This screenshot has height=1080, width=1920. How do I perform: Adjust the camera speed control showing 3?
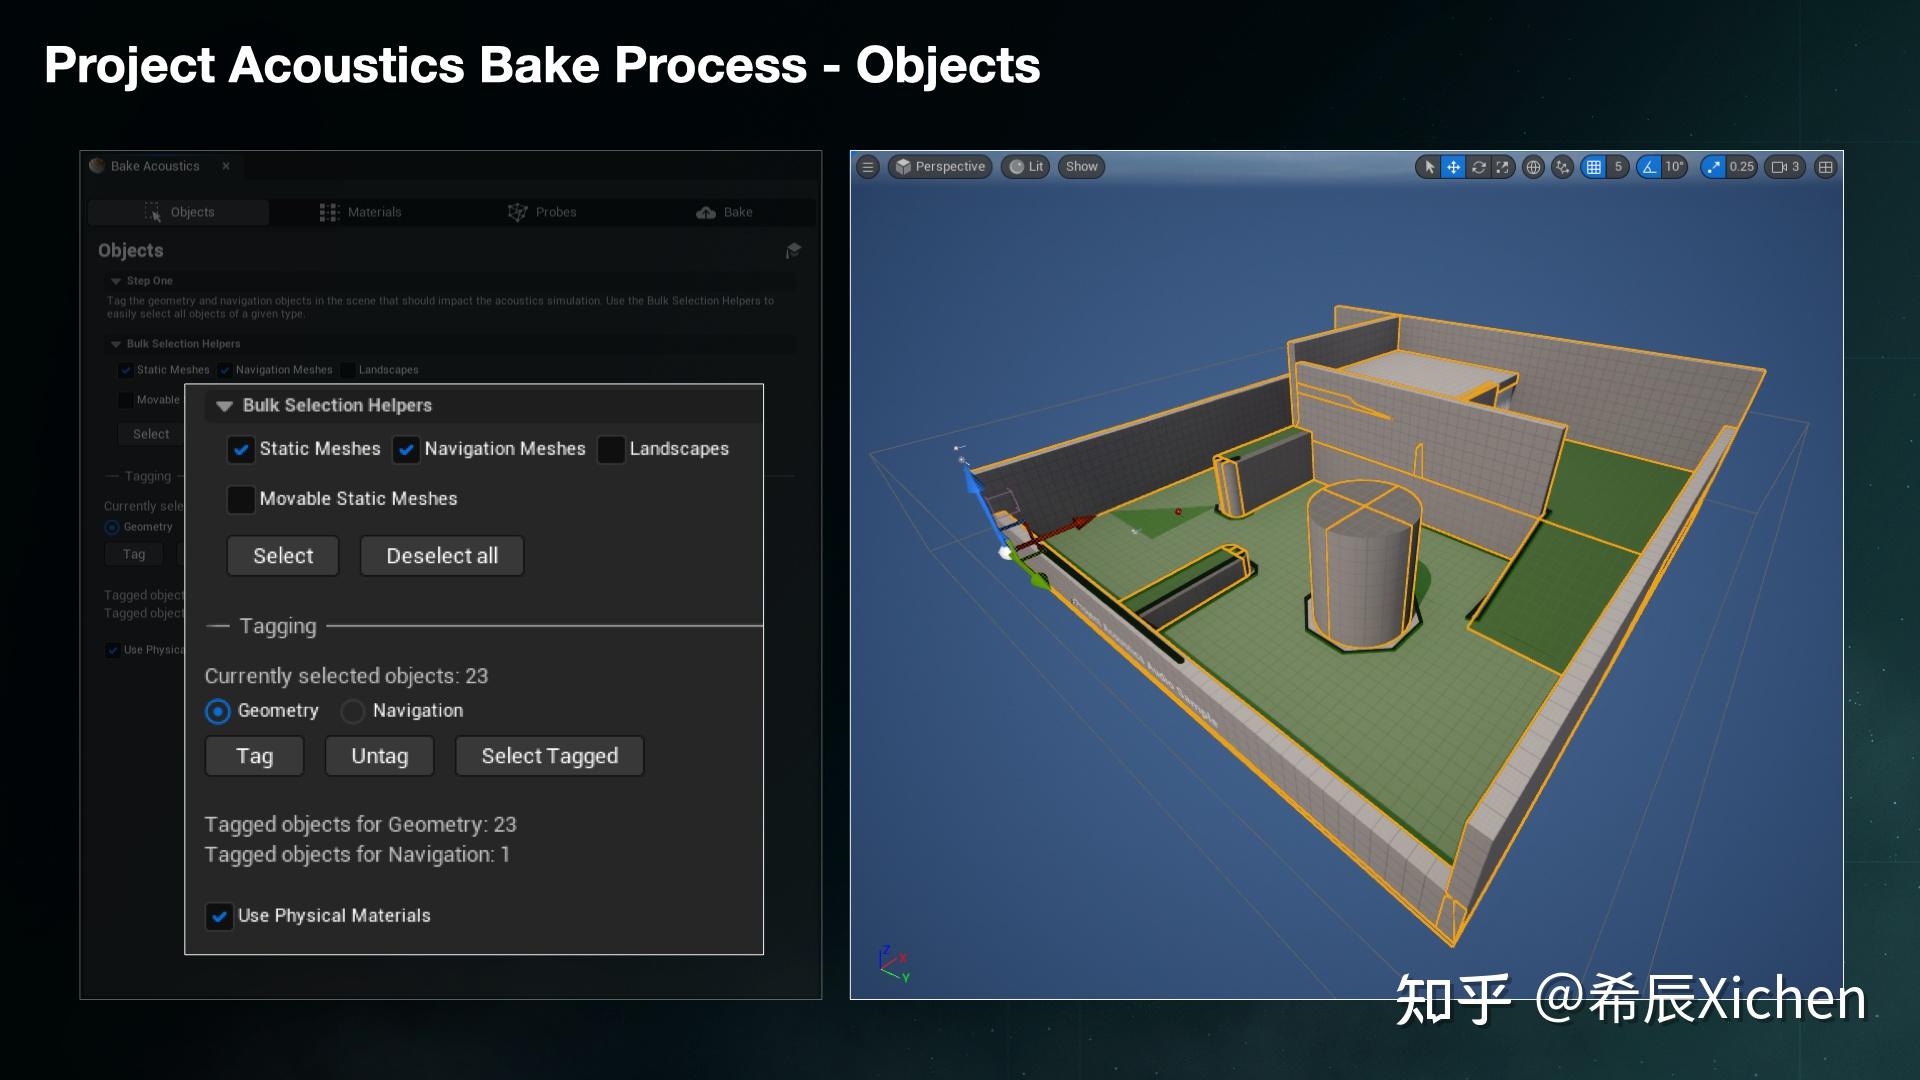(1786, 167)
